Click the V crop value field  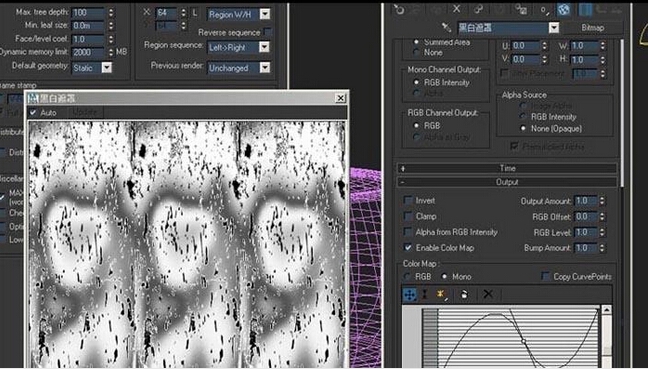(526, 60)
